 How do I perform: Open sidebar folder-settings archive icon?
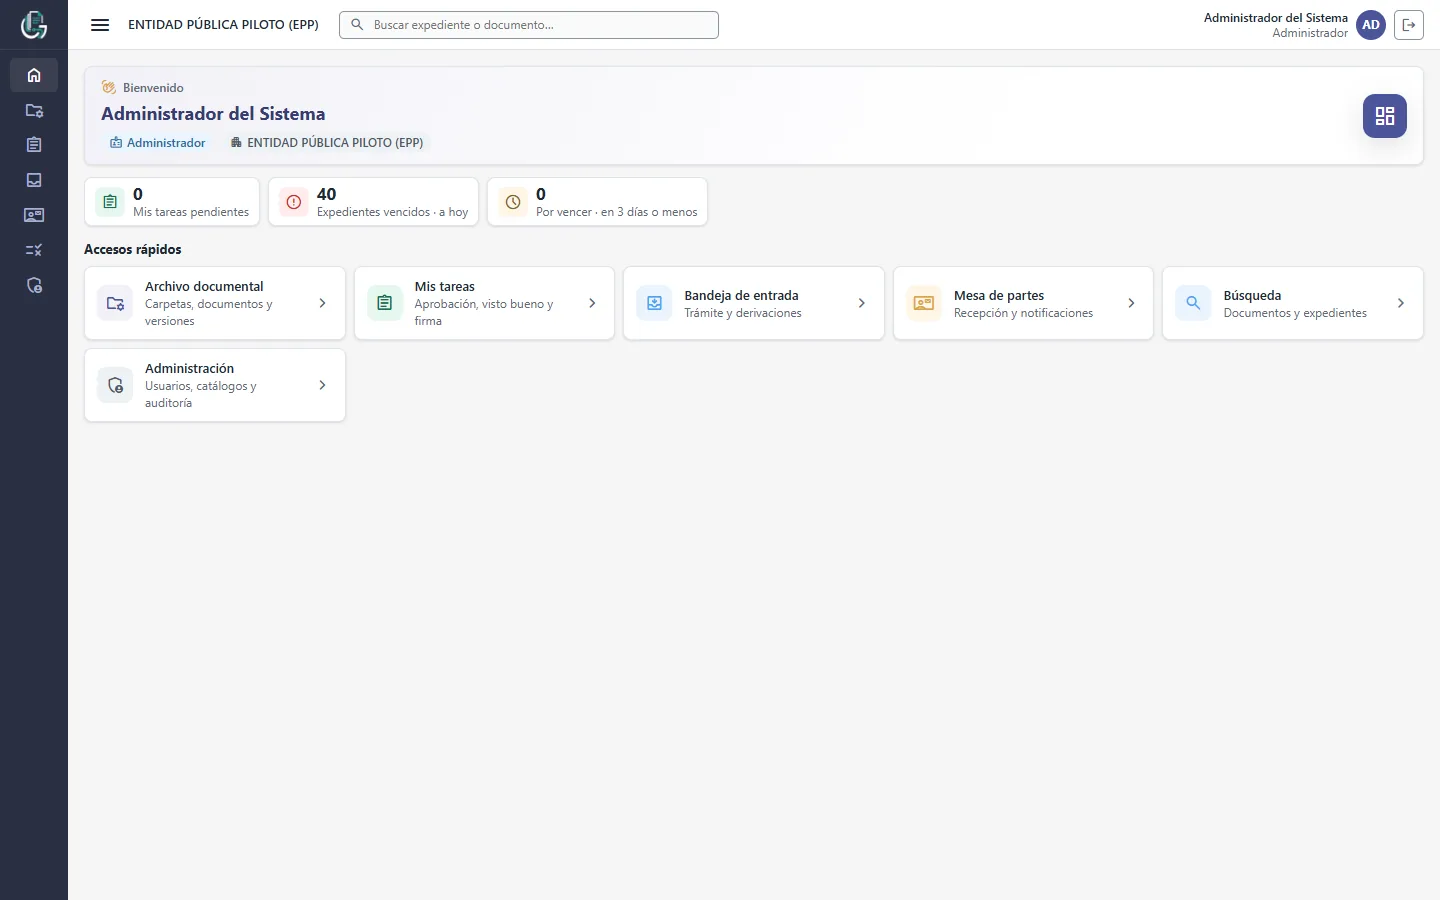click(34, 110)
